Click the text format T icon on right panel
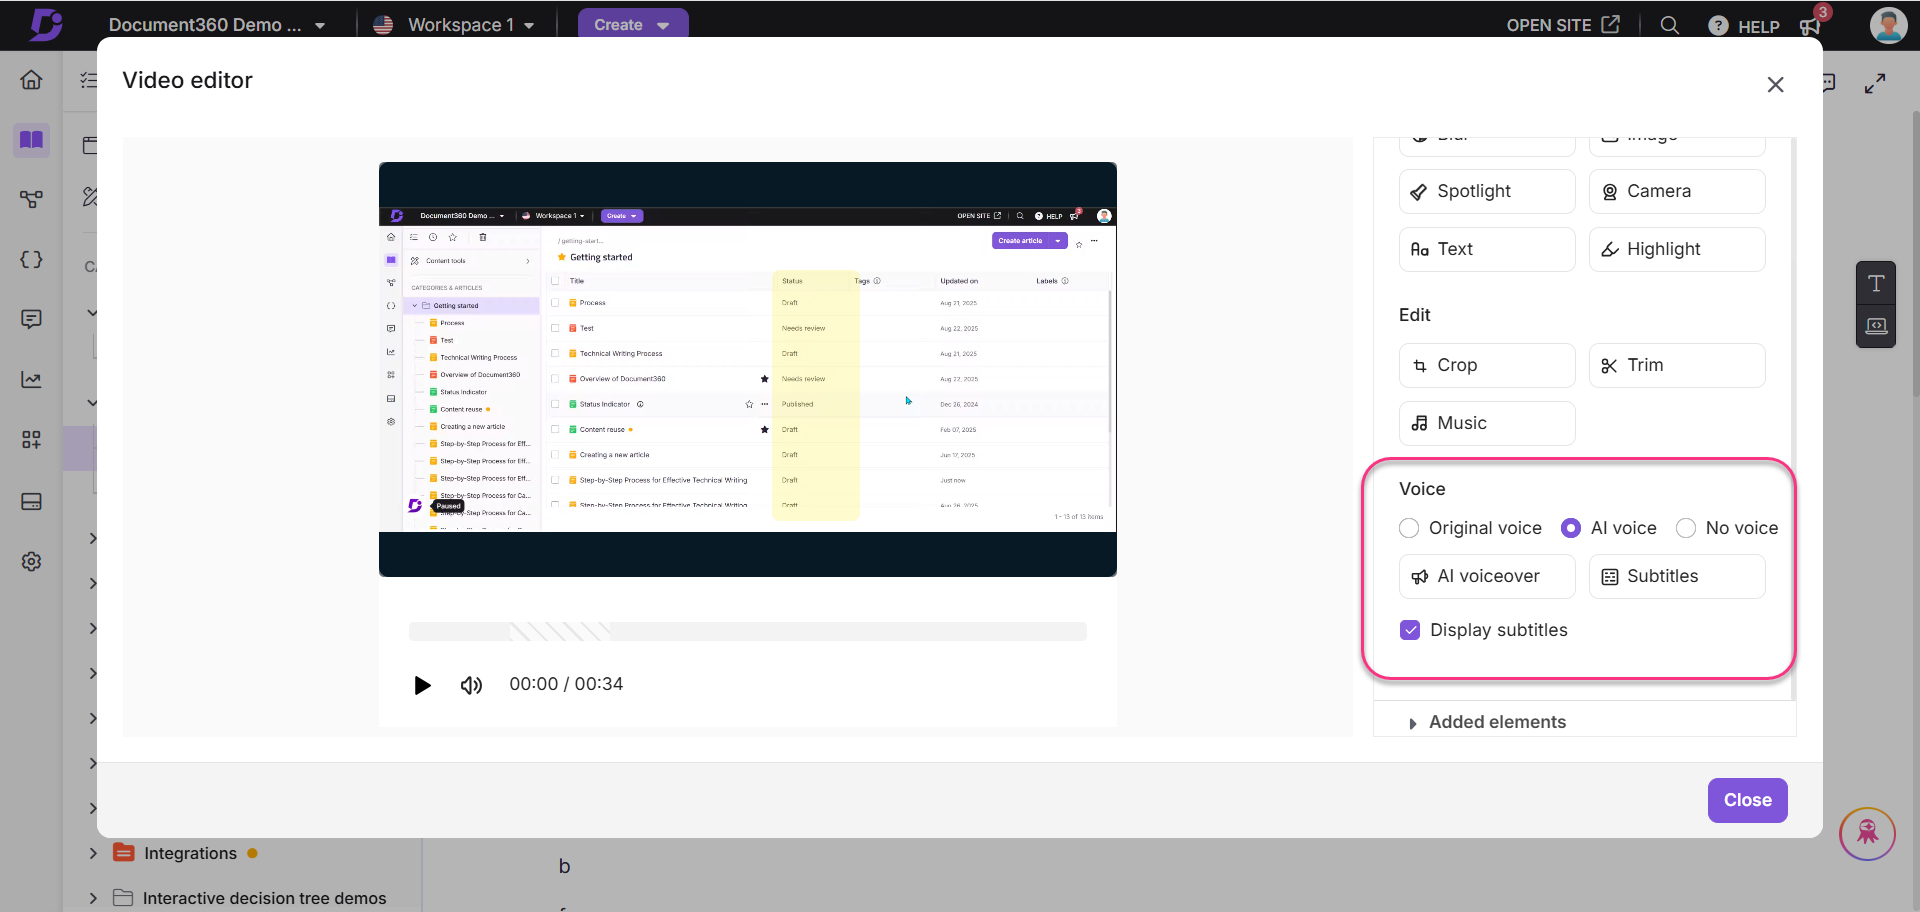 pos(1876,284)
